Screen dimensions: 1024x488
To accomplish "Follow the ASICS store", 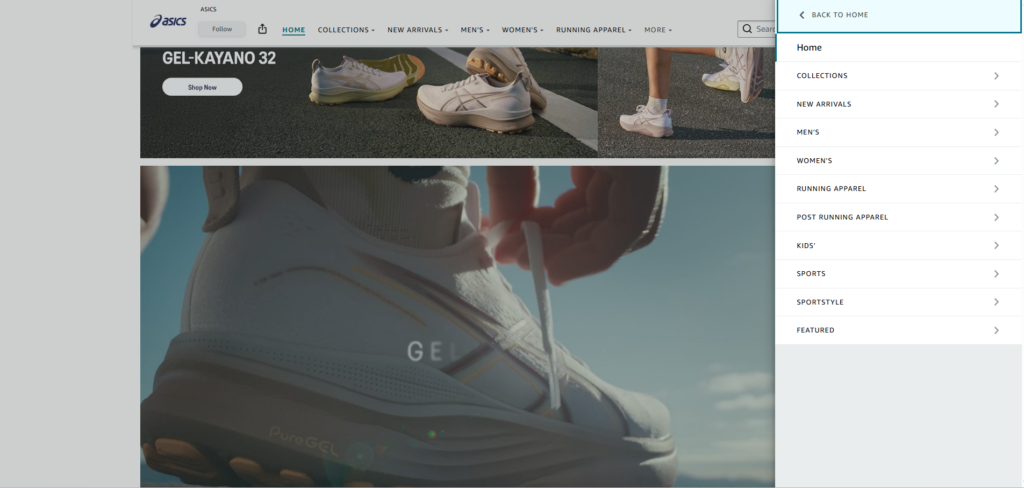I will coord(222,29).
